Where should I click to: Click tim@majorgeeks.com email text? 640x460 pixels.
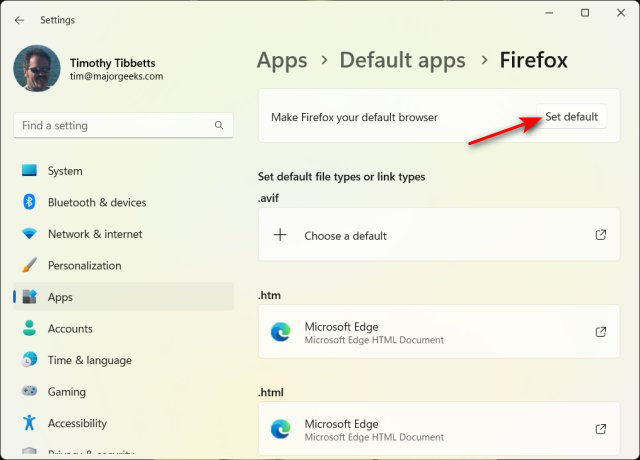pyautogui.click(x=116, y=76)
